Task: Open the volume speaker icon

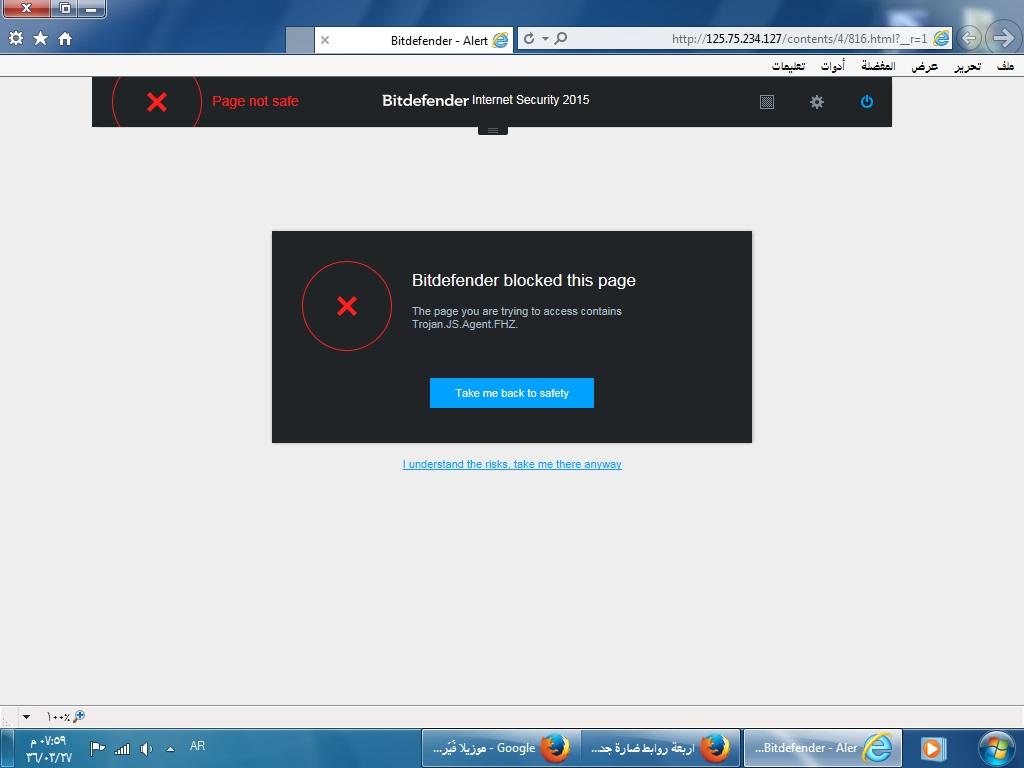Action: pyautogui.click(x=146, y=748)
